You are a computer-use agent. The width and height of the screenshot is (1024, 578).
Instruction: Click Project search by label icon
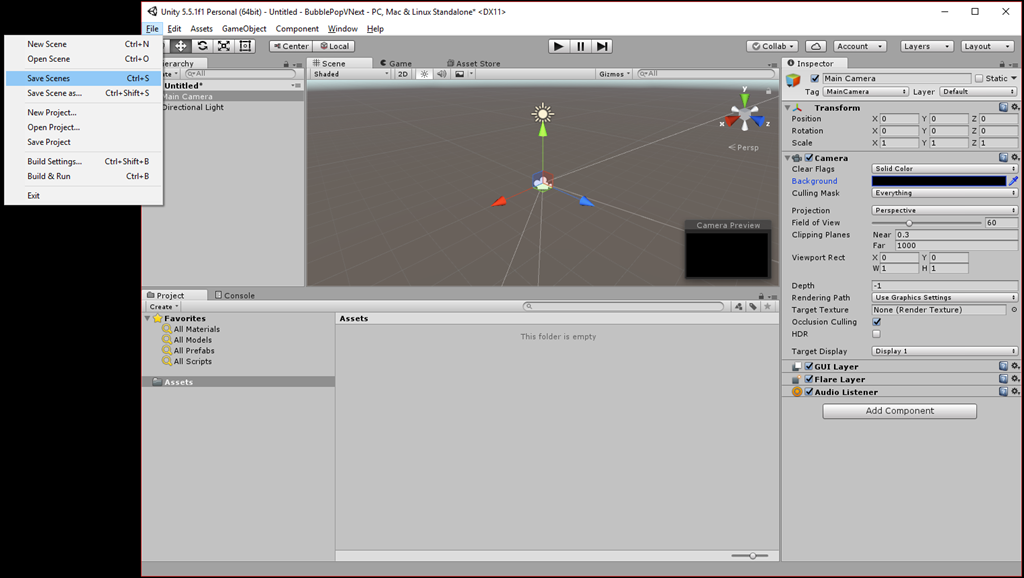click(753, 306)
